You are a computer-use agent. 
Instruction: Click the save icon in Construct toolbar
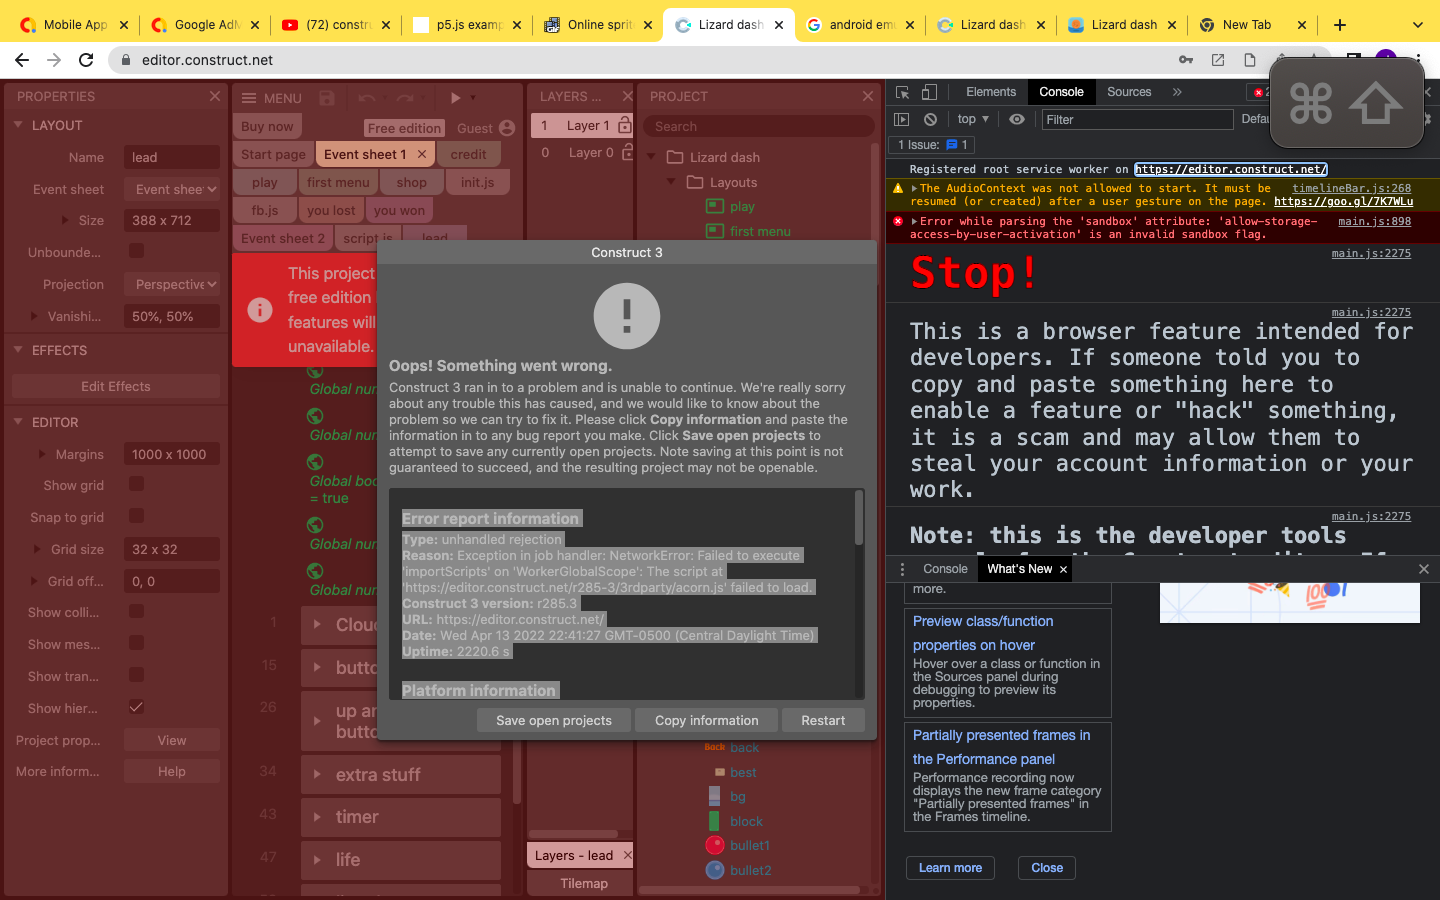[327, 98]
